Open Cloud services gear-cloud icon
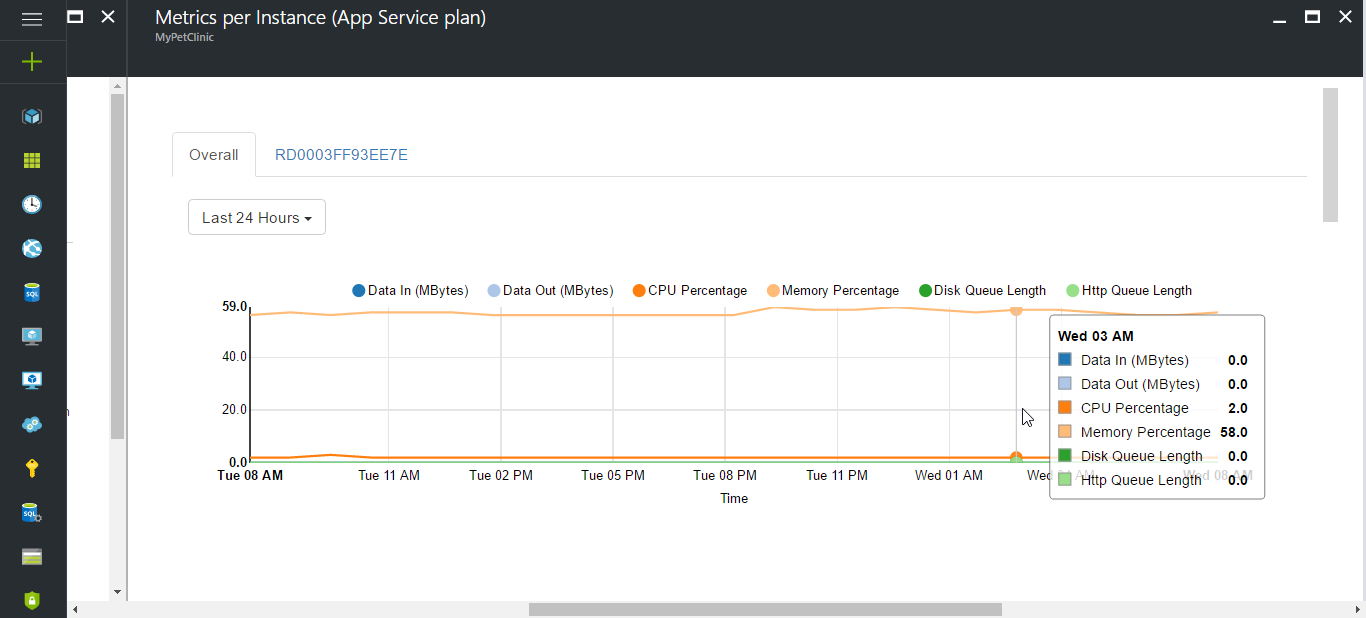 coord(32,424)
